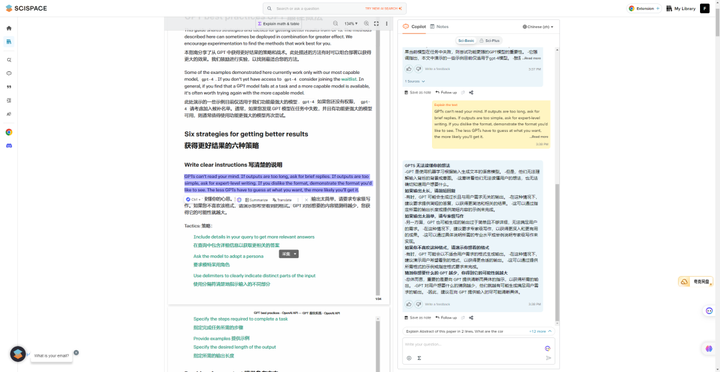Image resolution: width=720 pixels, height=372 pixels.
Task: Share the last Copilot answer
Action: [471, 317]
